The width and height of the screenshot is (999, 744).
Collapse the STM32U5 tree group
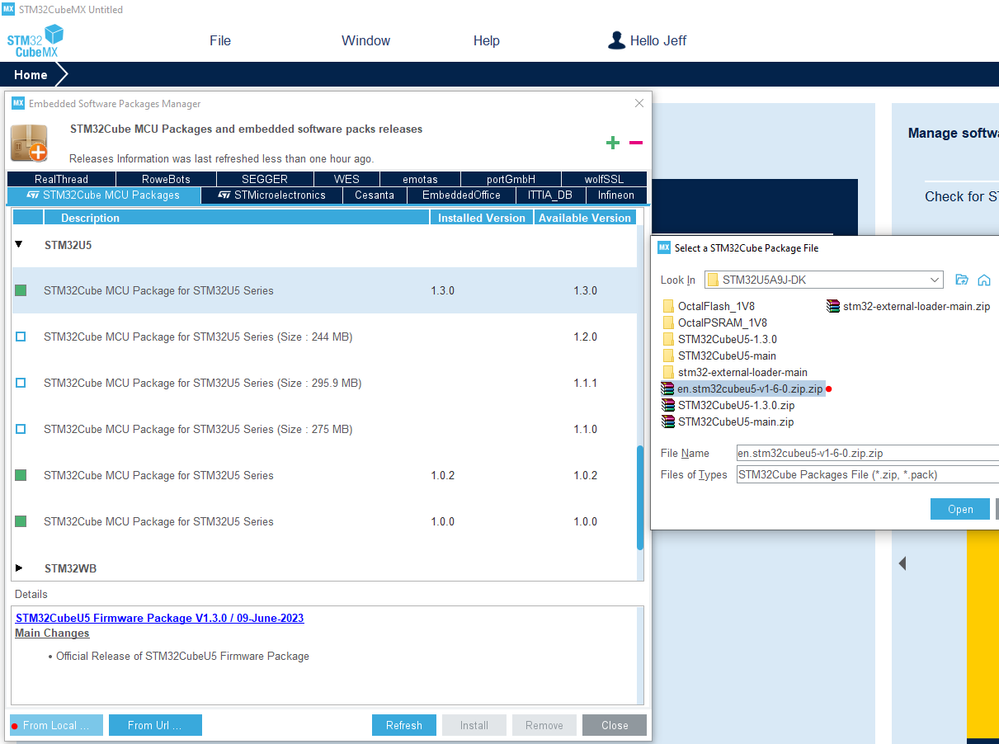tap(19, 245)
